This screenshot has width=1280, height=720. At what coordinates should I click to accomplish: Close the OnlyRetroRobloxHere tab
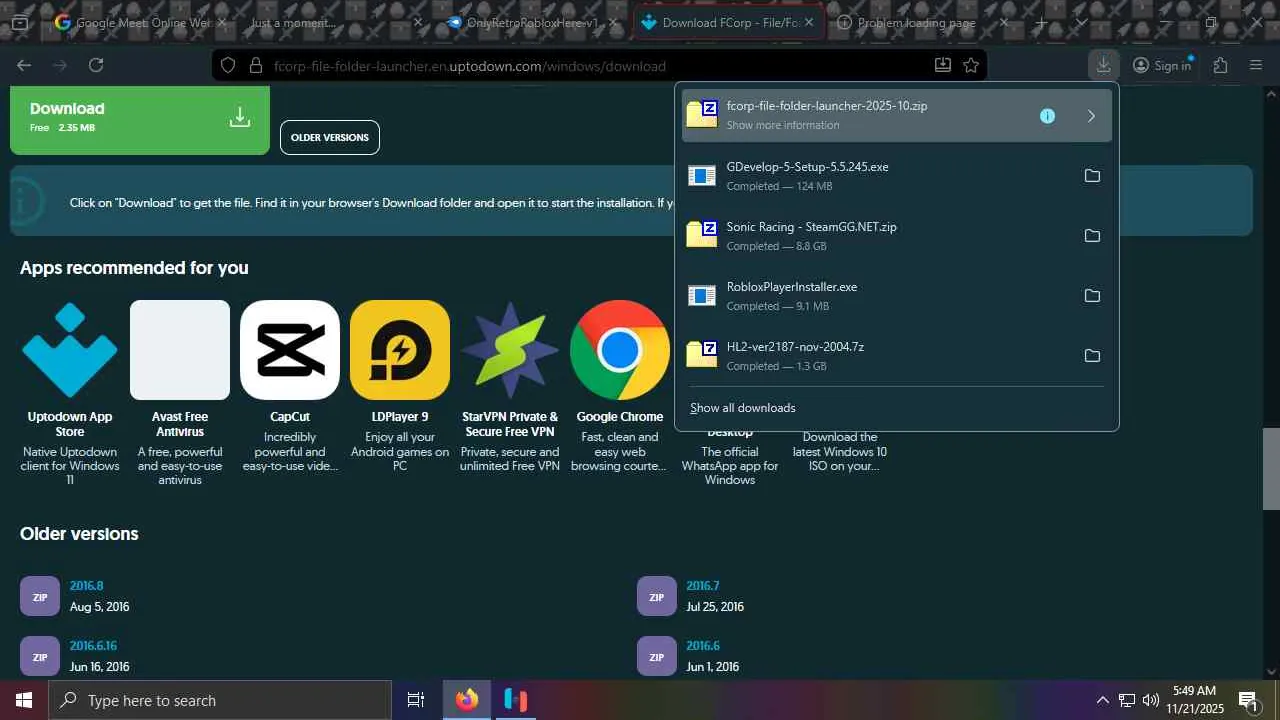(x=614, y=22)
